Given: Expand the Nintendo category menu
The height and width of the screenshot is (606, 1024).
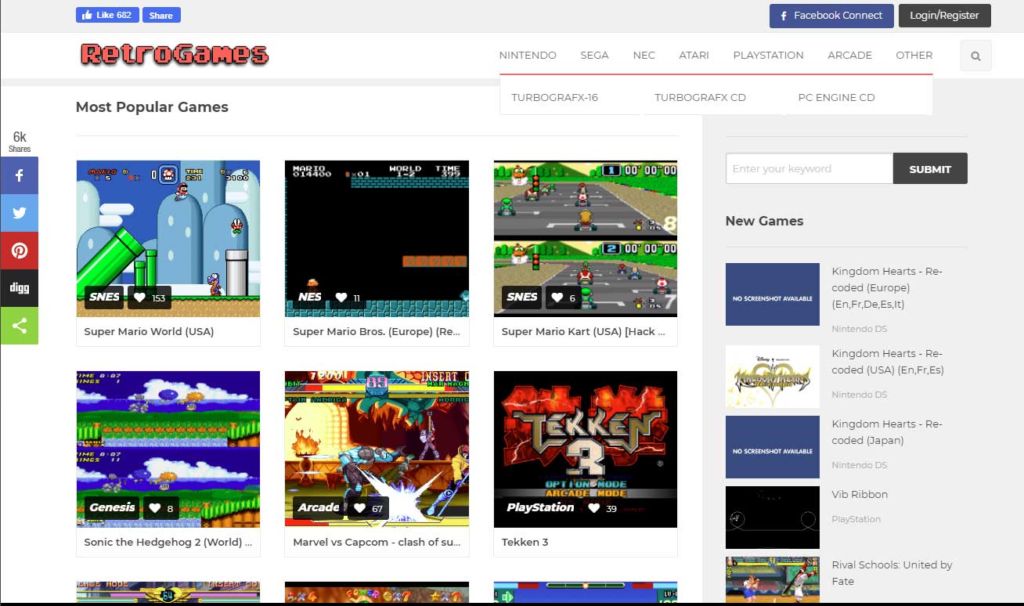Looking at the screenshot, I should [x=528, y=55].
